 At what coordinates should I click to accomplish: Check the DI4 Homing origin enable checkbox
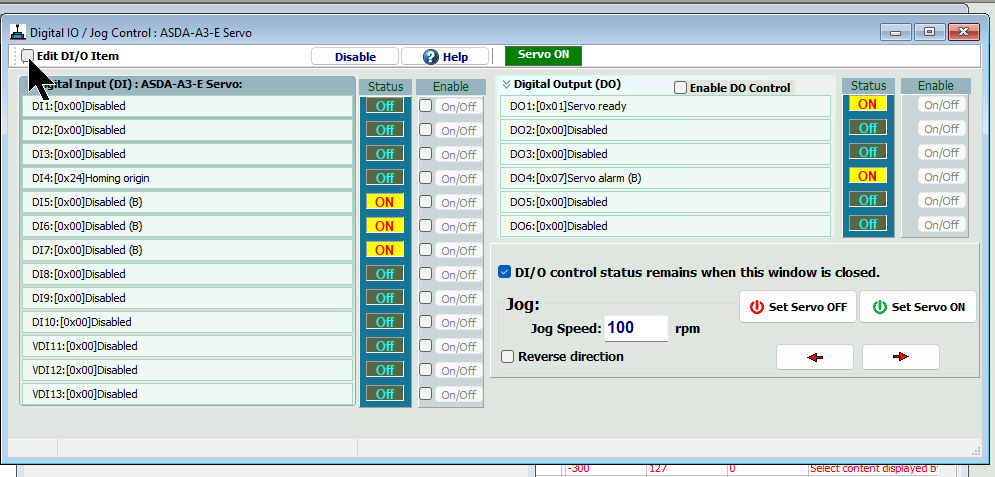click(425, 178)
